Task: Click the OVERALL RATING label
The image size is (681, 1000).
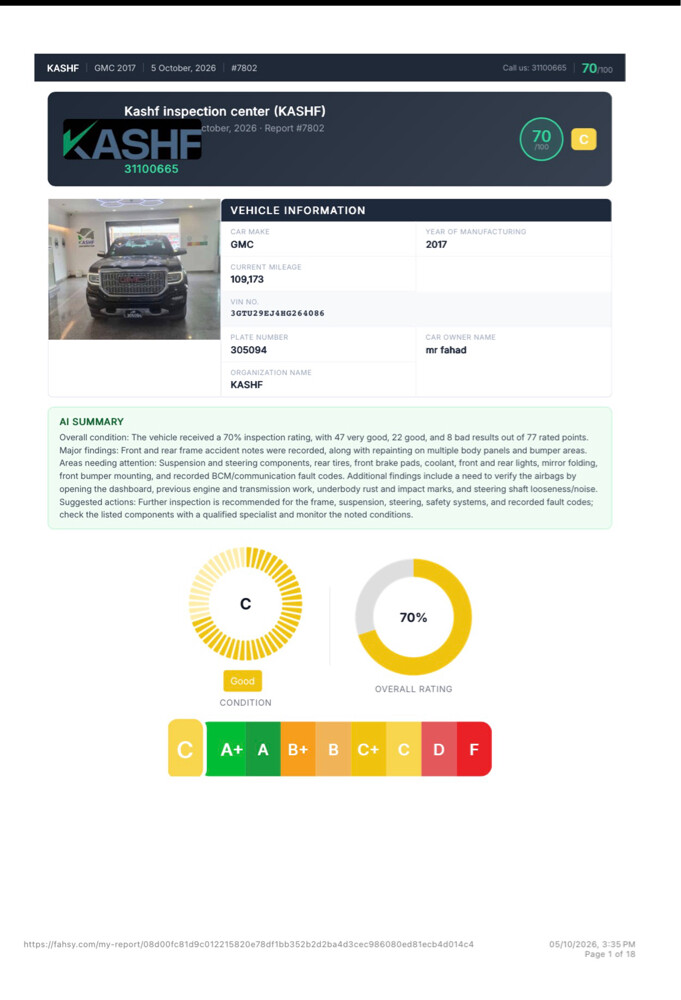Action: coord(413,689)
